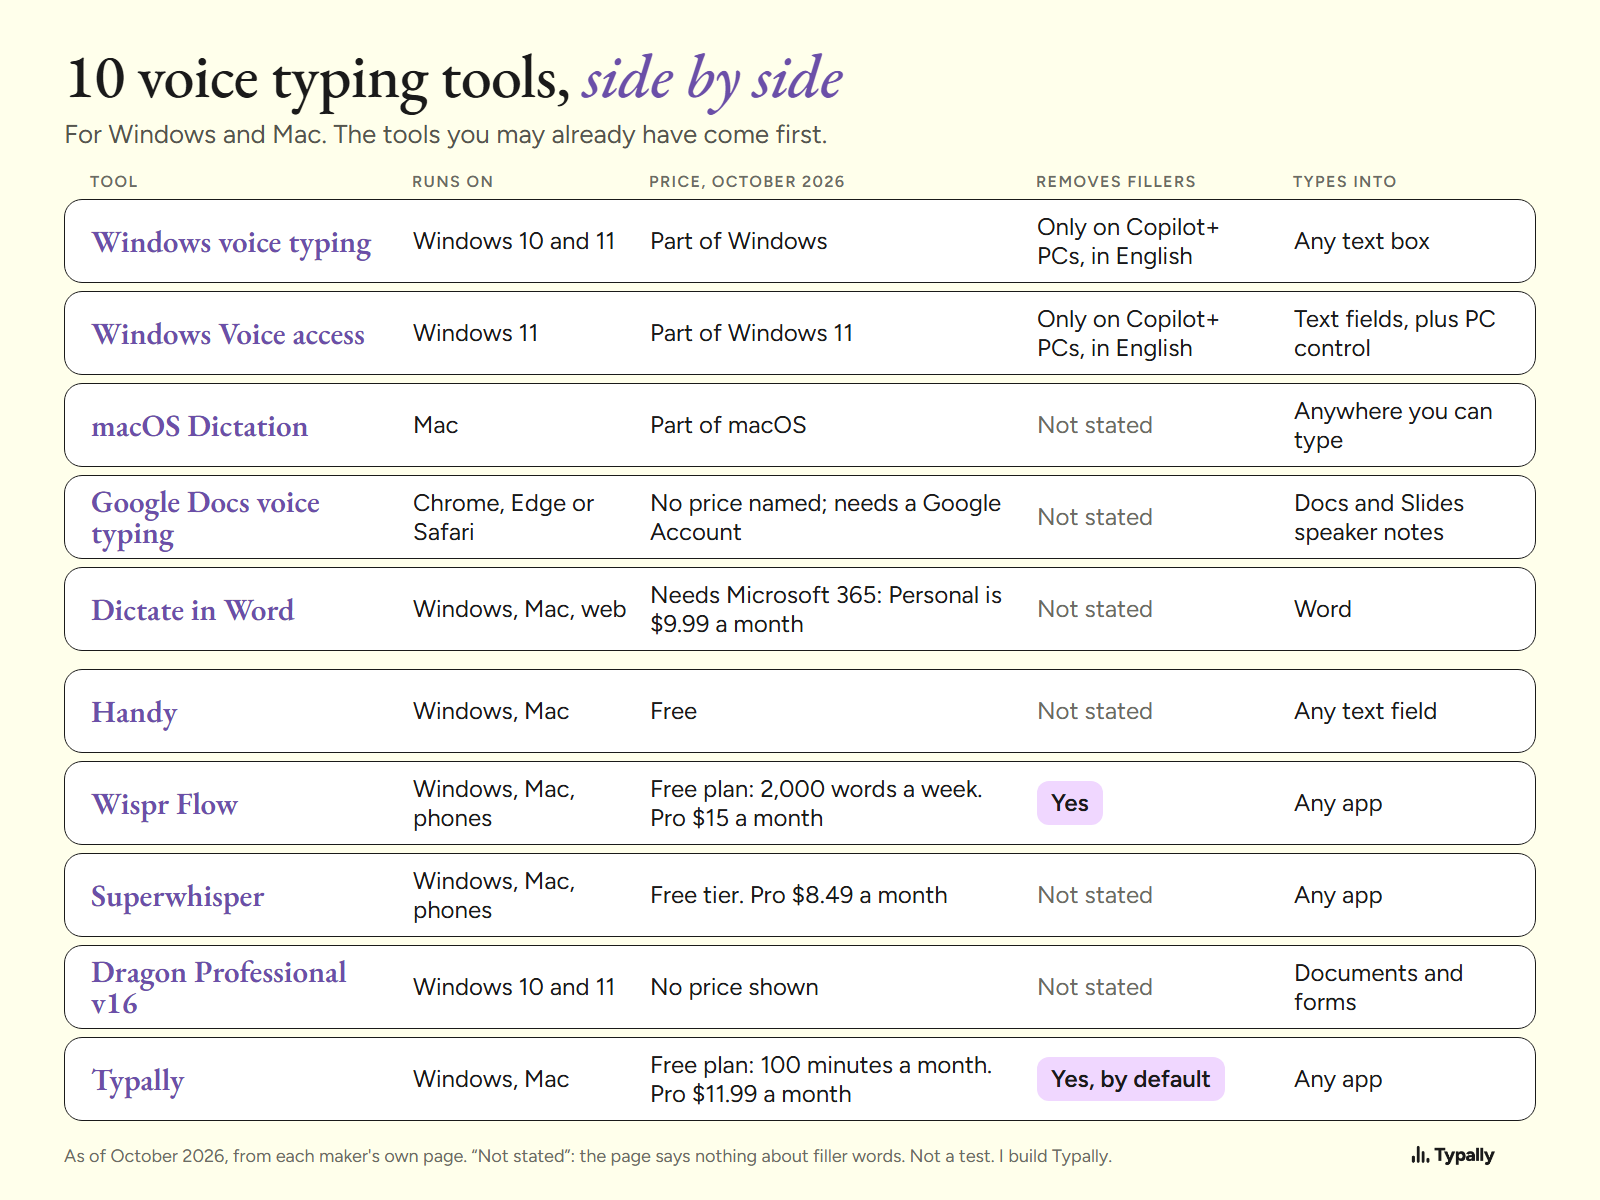Select the 'Wispr Flow' tool name
The width and height of the screenshot is (1600, 1200).
165,805
